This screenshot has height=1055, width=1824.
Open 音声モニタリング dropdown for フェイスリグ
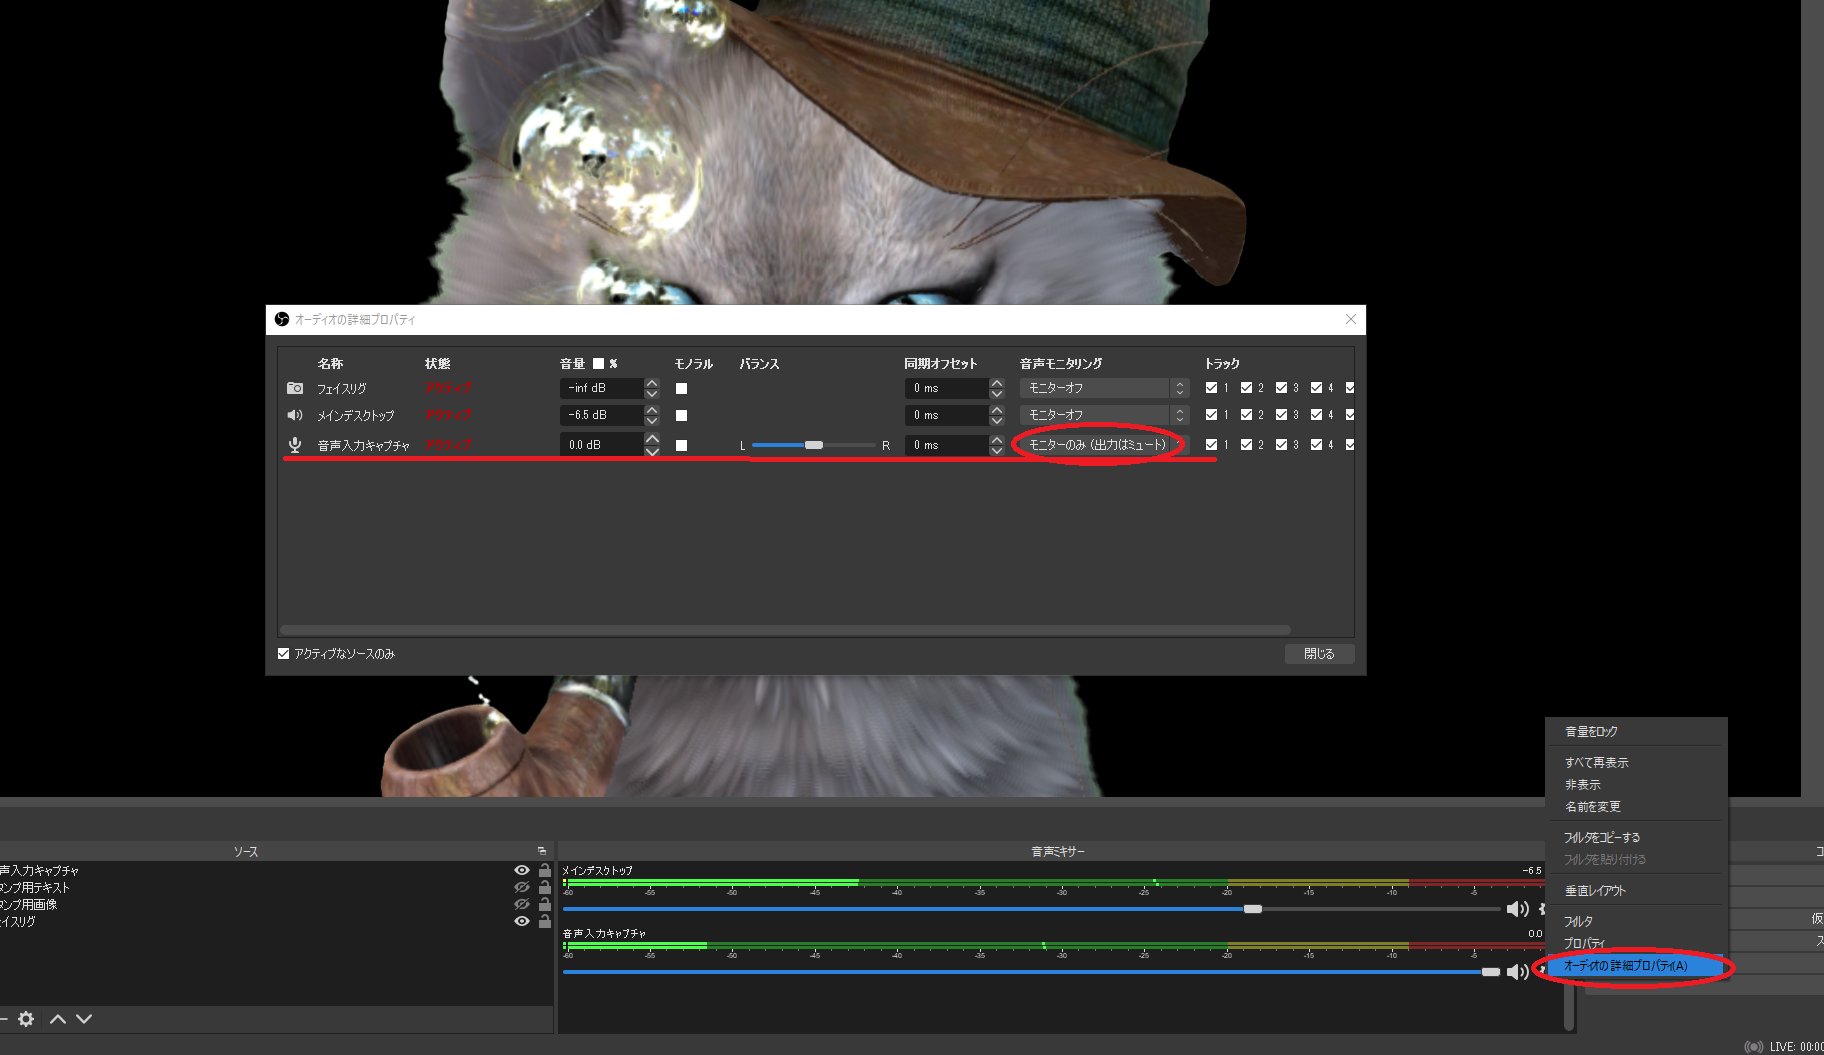(1104, 388)
